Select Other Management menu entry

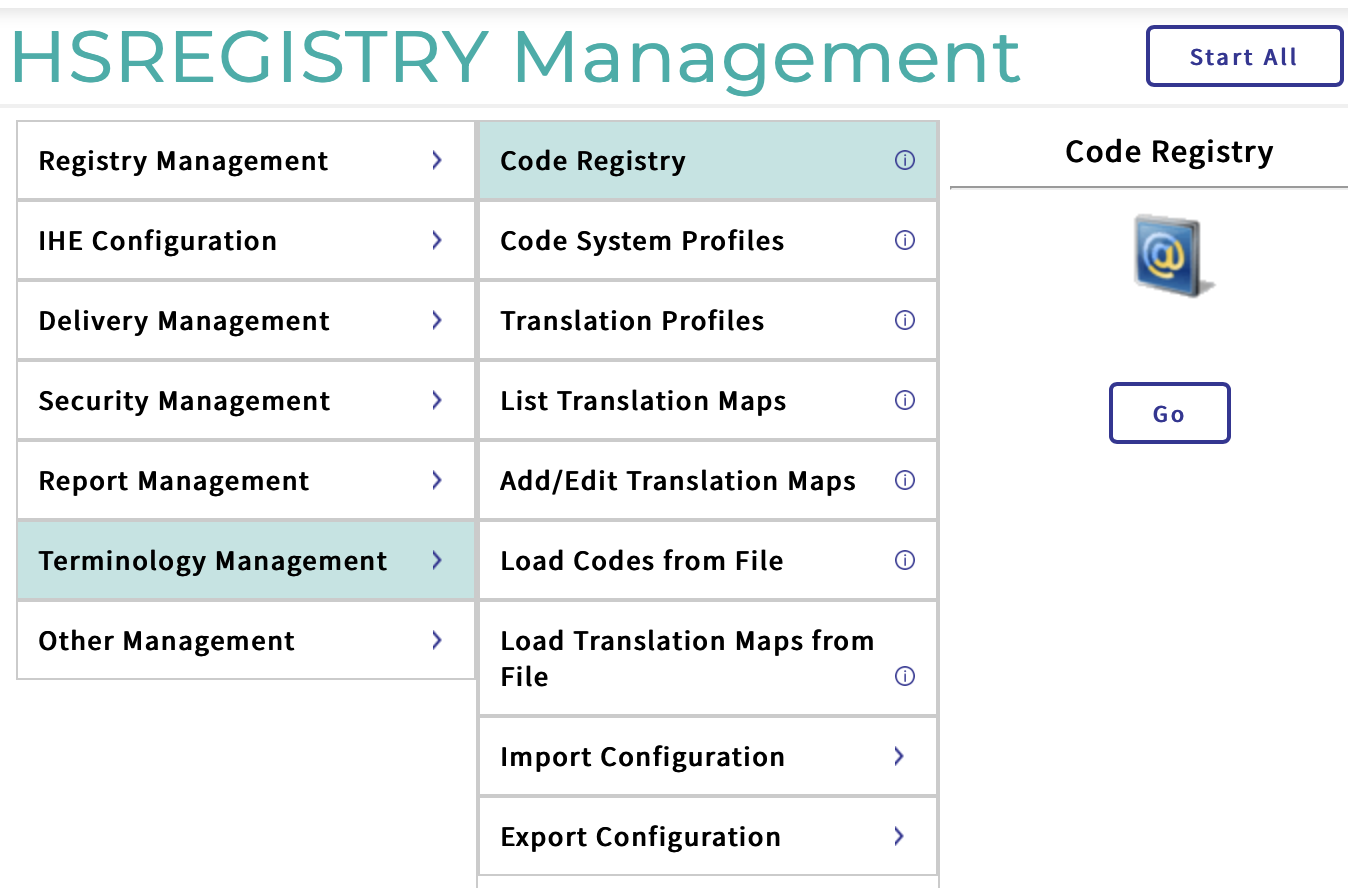[166, 641]
